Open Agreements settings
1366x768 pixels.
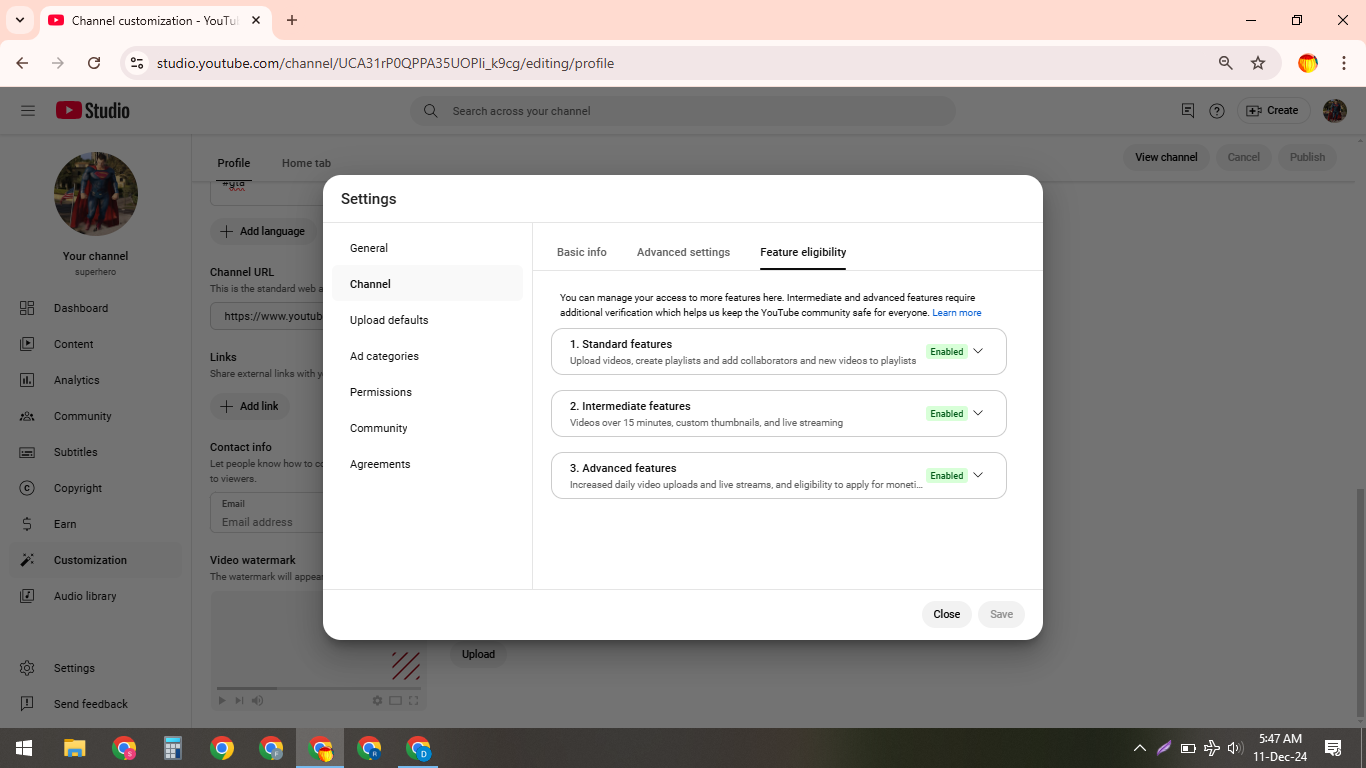[x=427, y=464]
